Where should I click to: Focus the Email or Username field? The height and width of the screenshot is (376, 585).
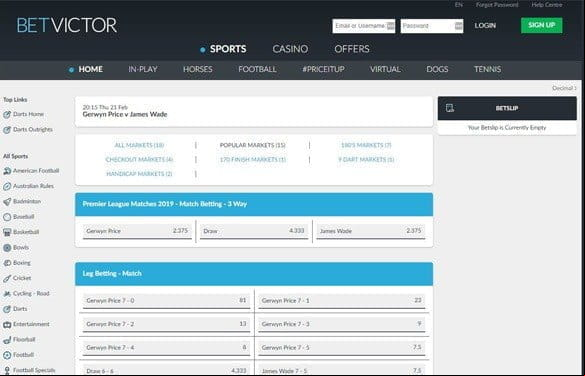pos(364,26)
